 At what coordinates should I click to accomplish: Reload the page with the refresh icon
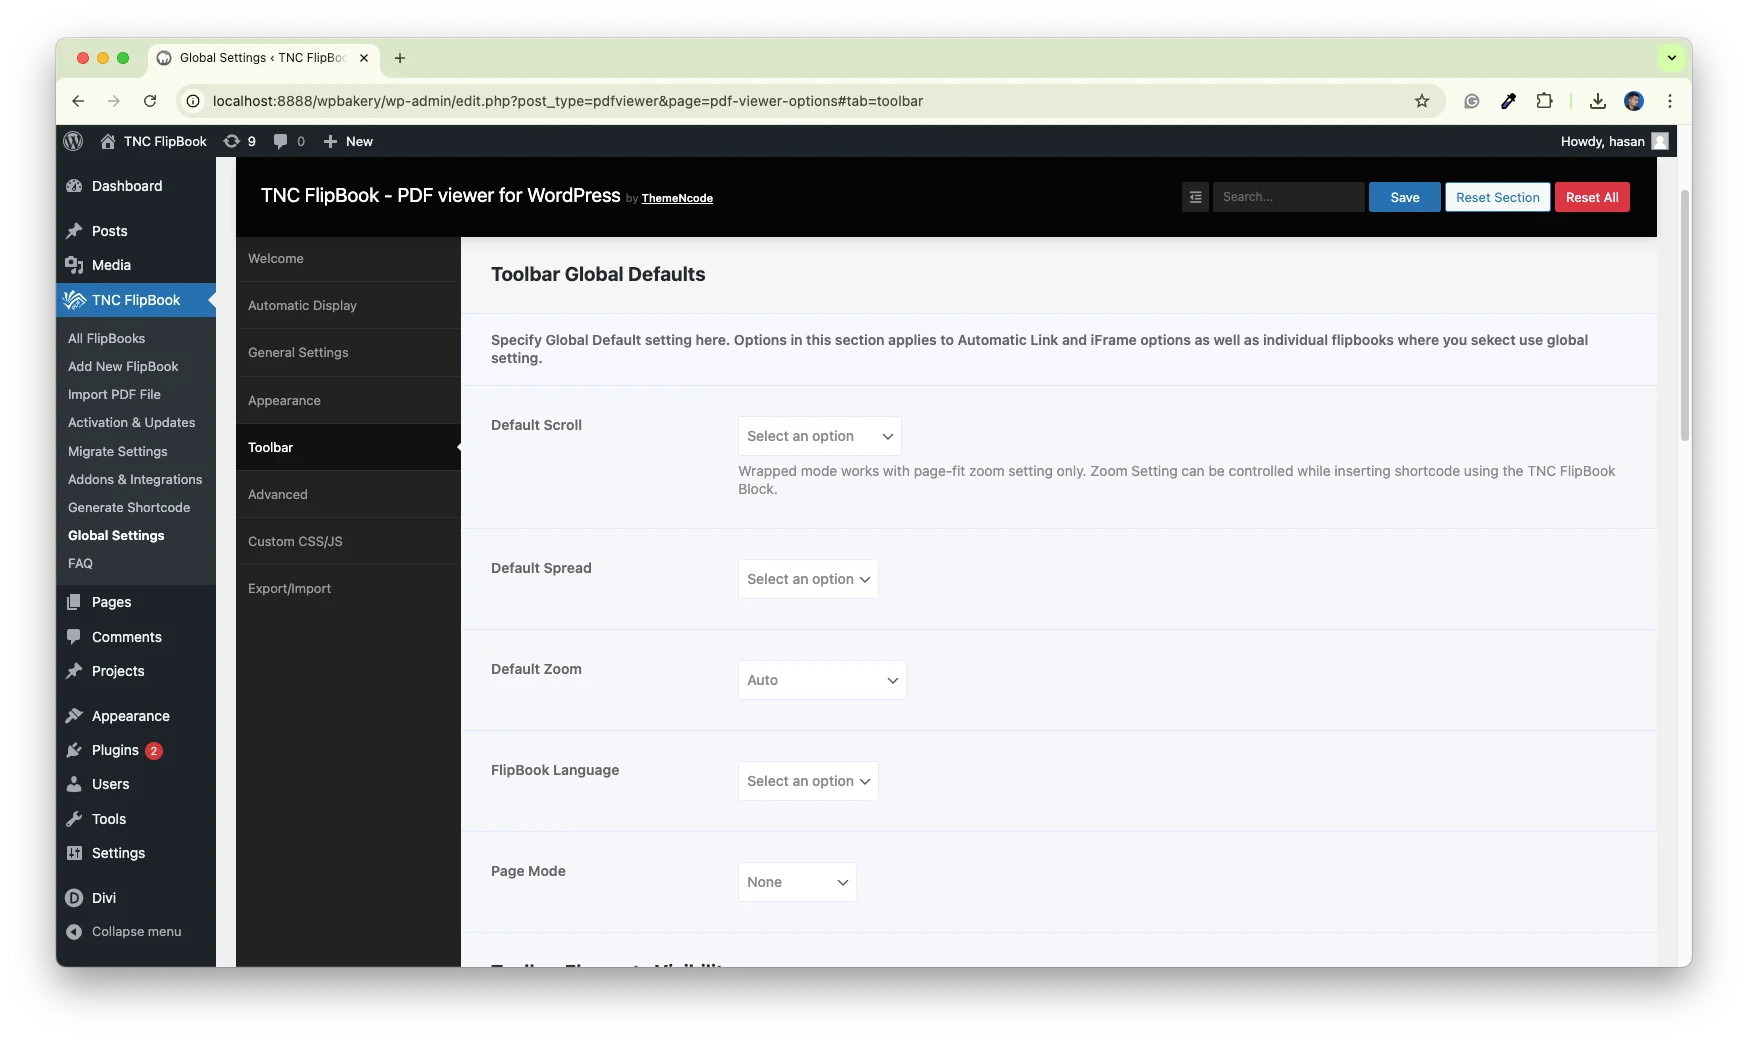click(150, 101)
